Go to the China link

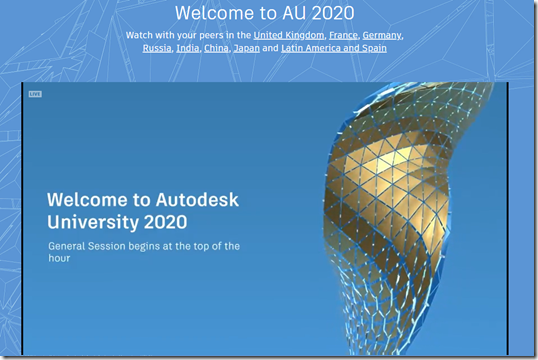click(216, 48)
